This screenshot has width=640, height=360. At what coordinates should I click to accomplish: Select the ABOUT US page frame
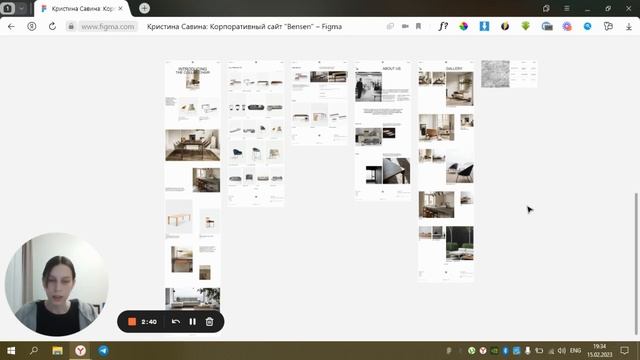tap(383, 131)
